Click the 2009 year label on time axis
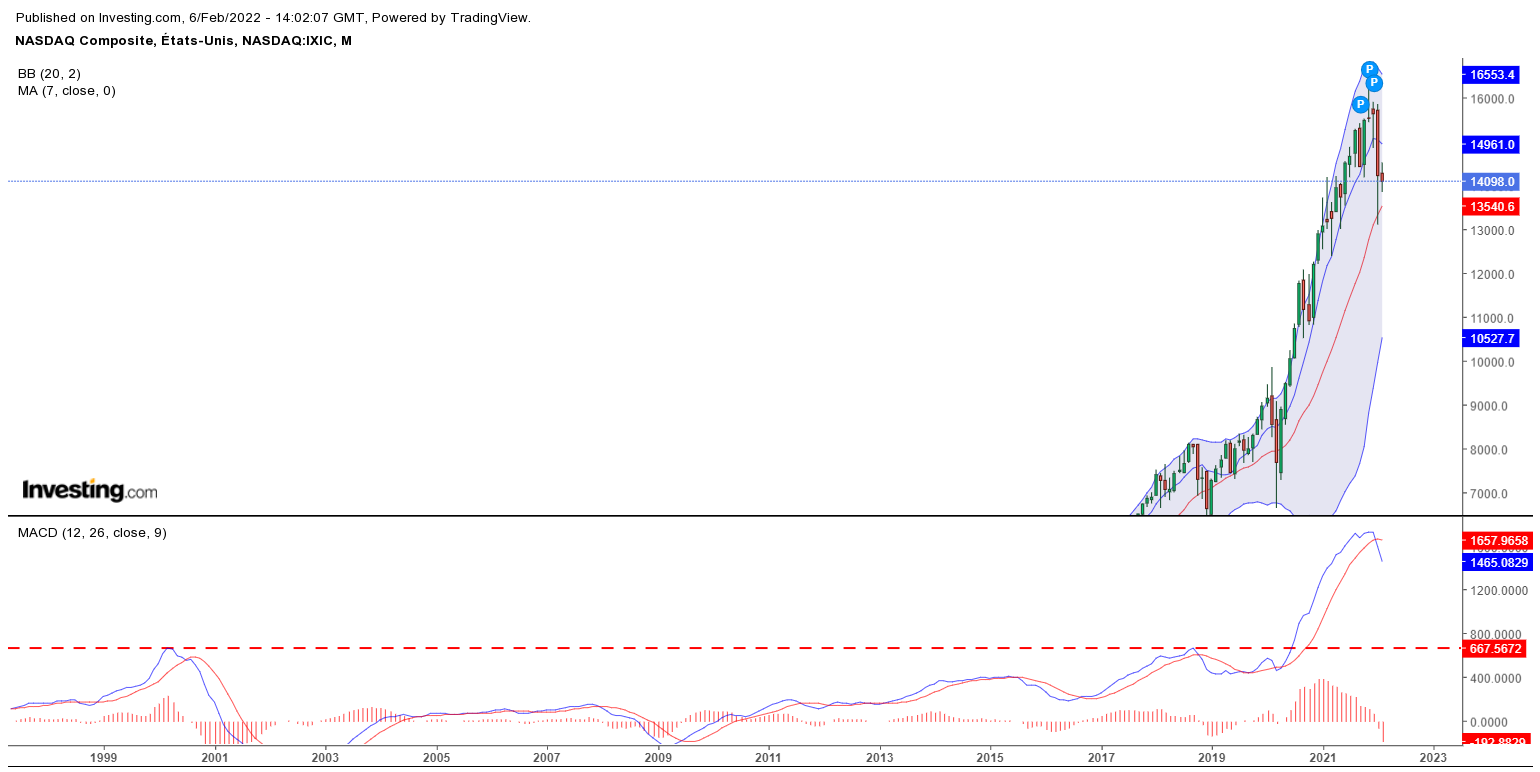The width and height of the screenshot is (1540, 772). pyautogui.click(x=658, y=758)
